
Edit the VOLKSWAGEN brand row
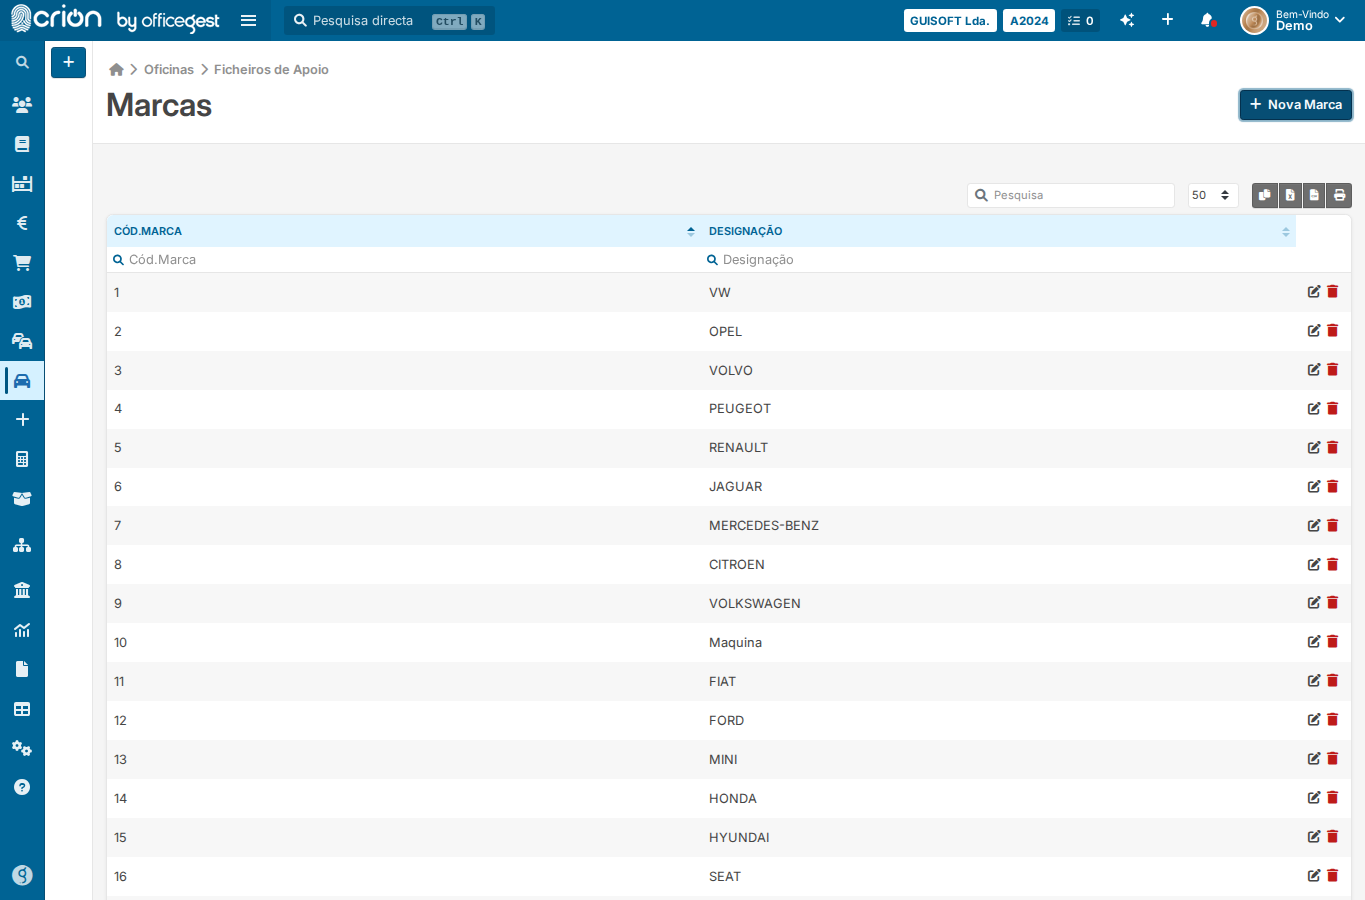(x=1314, y=603)
